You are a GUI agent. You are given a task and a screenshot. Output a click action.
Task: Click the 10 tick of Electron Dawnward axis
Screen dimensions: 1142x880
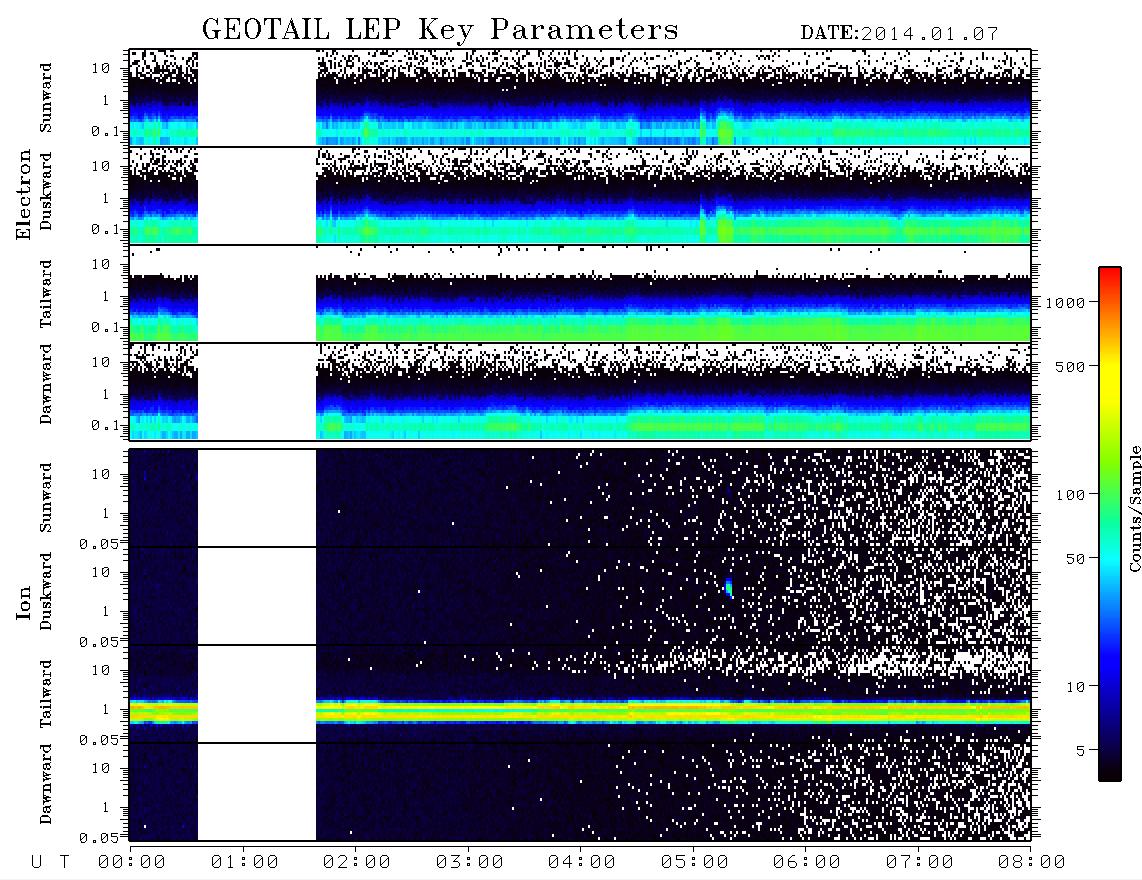click(101, 362)
